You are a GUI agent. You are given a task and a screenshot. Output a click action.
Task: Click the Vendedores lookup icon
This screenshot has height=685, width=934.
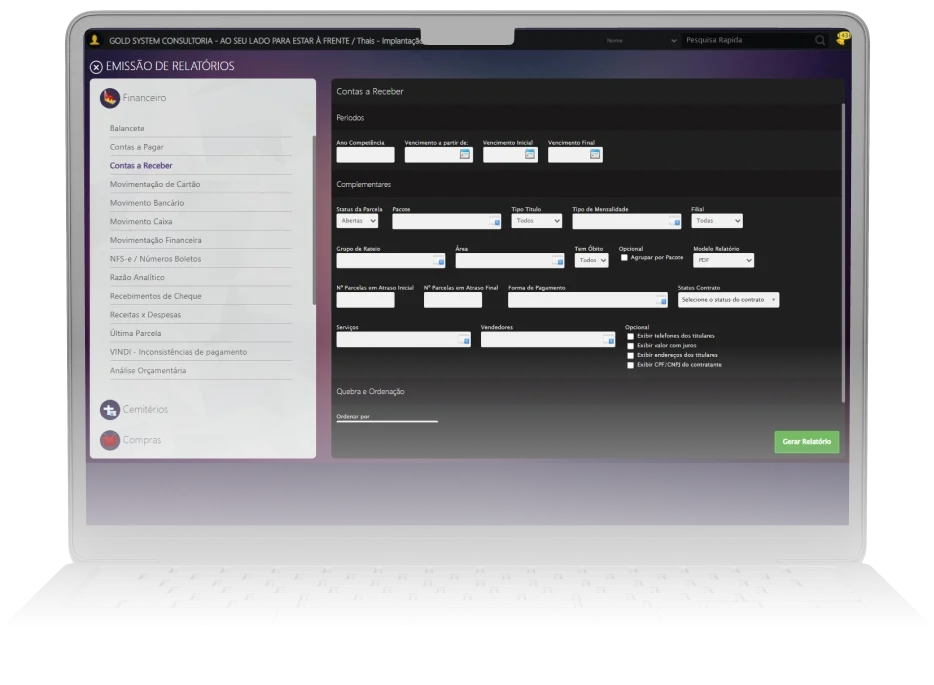(x=608, y=340)
